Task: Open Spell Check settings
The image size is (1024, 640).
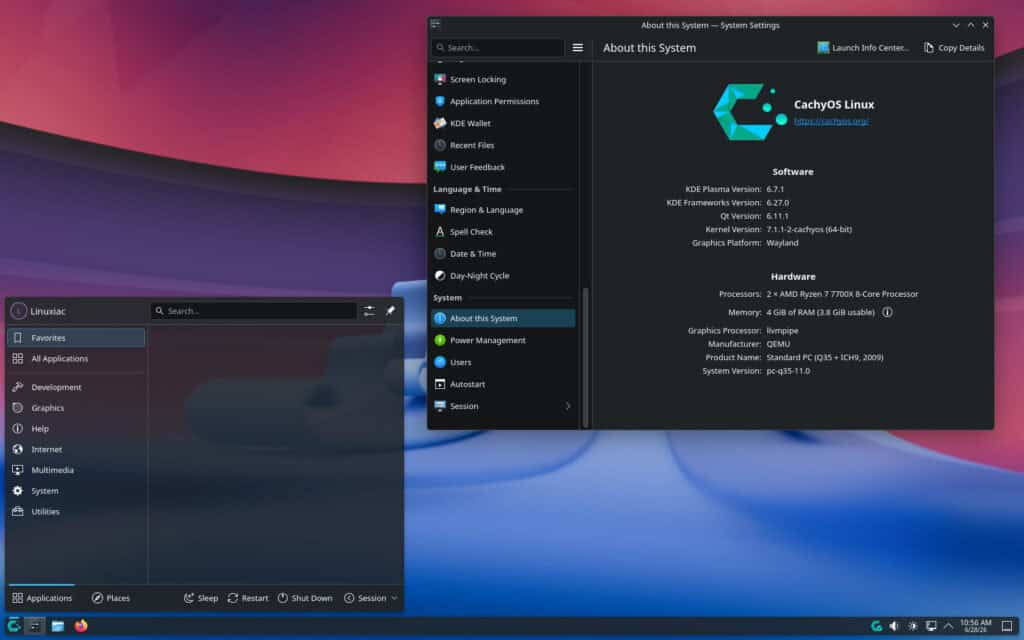Action: tap(503, 232)
